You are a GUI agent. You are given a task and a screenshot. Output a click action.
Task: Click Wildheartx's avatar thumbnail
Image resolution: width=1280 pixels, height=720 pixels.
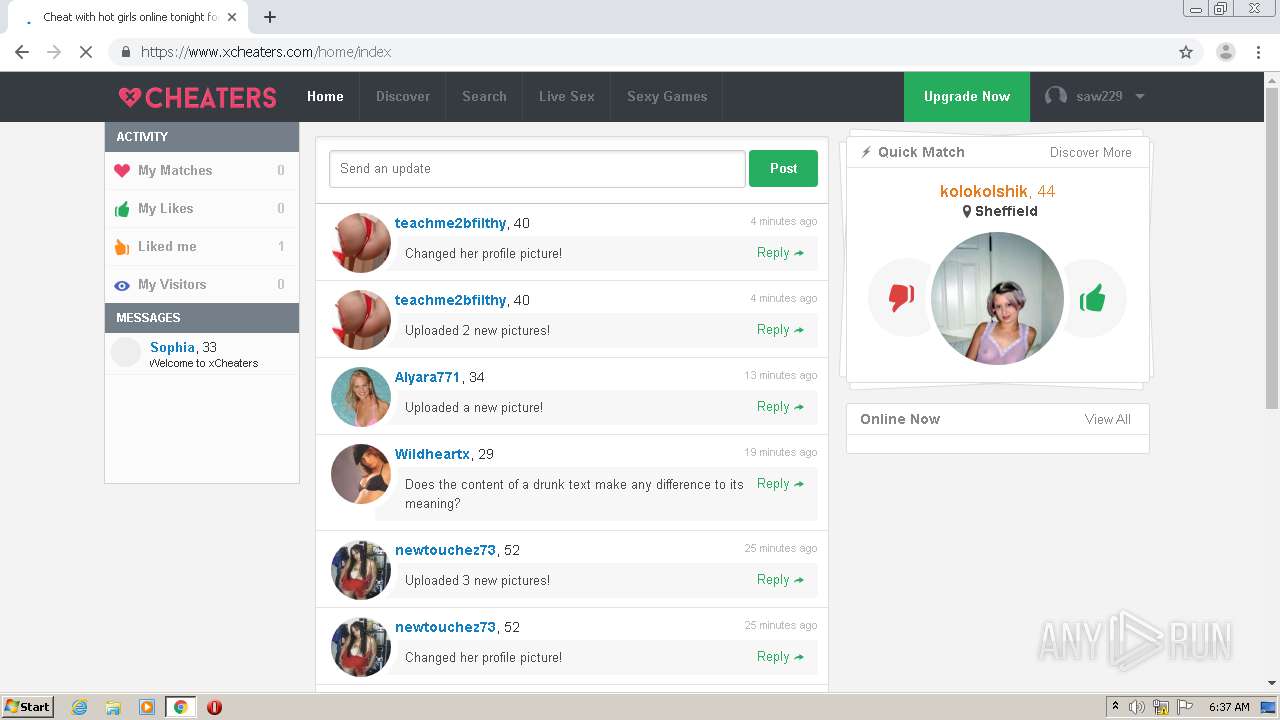click(x=360, y=473)
